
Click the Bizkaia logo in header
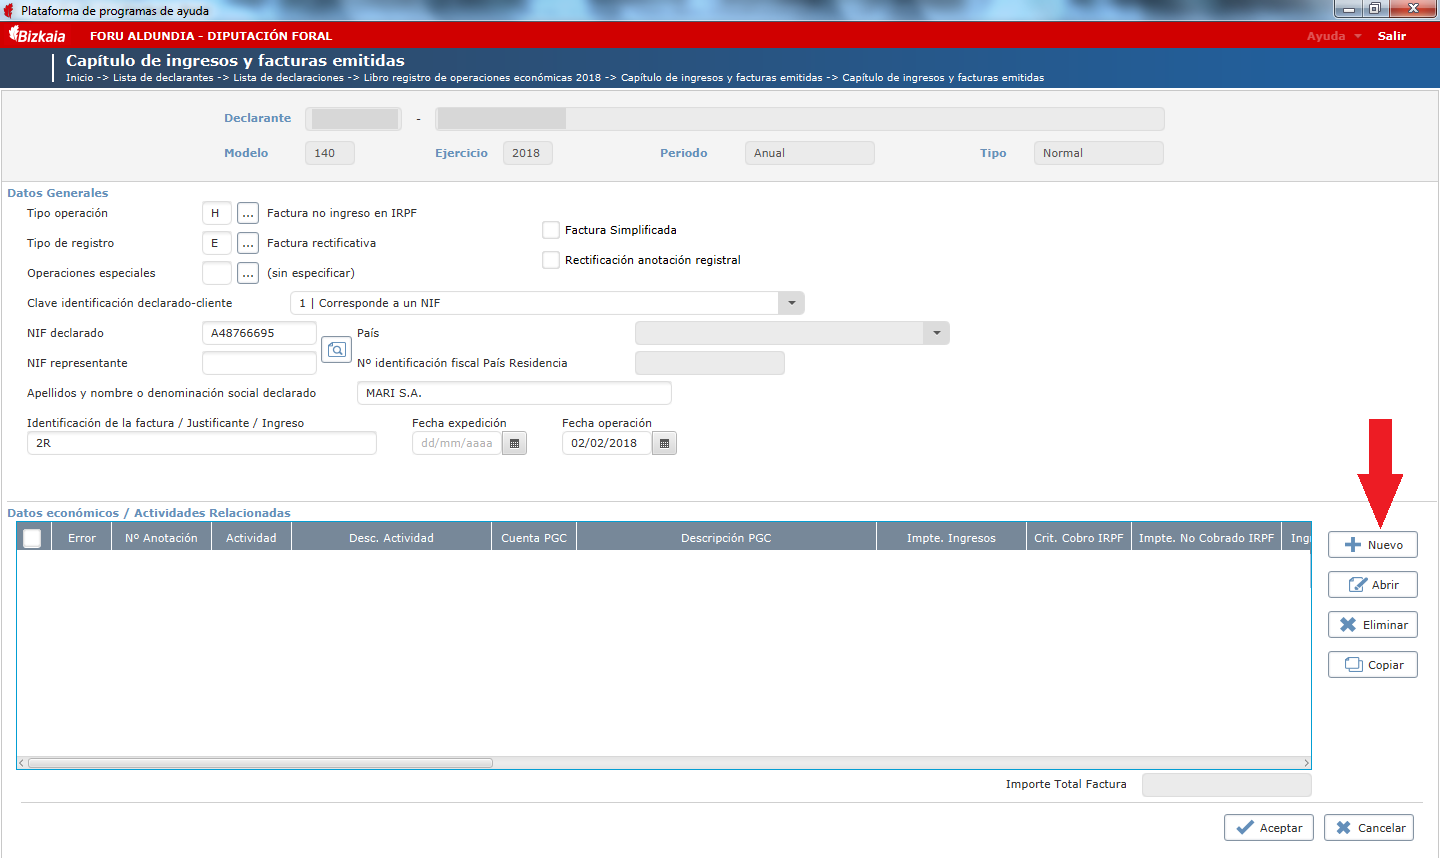(x=37, y=35)
